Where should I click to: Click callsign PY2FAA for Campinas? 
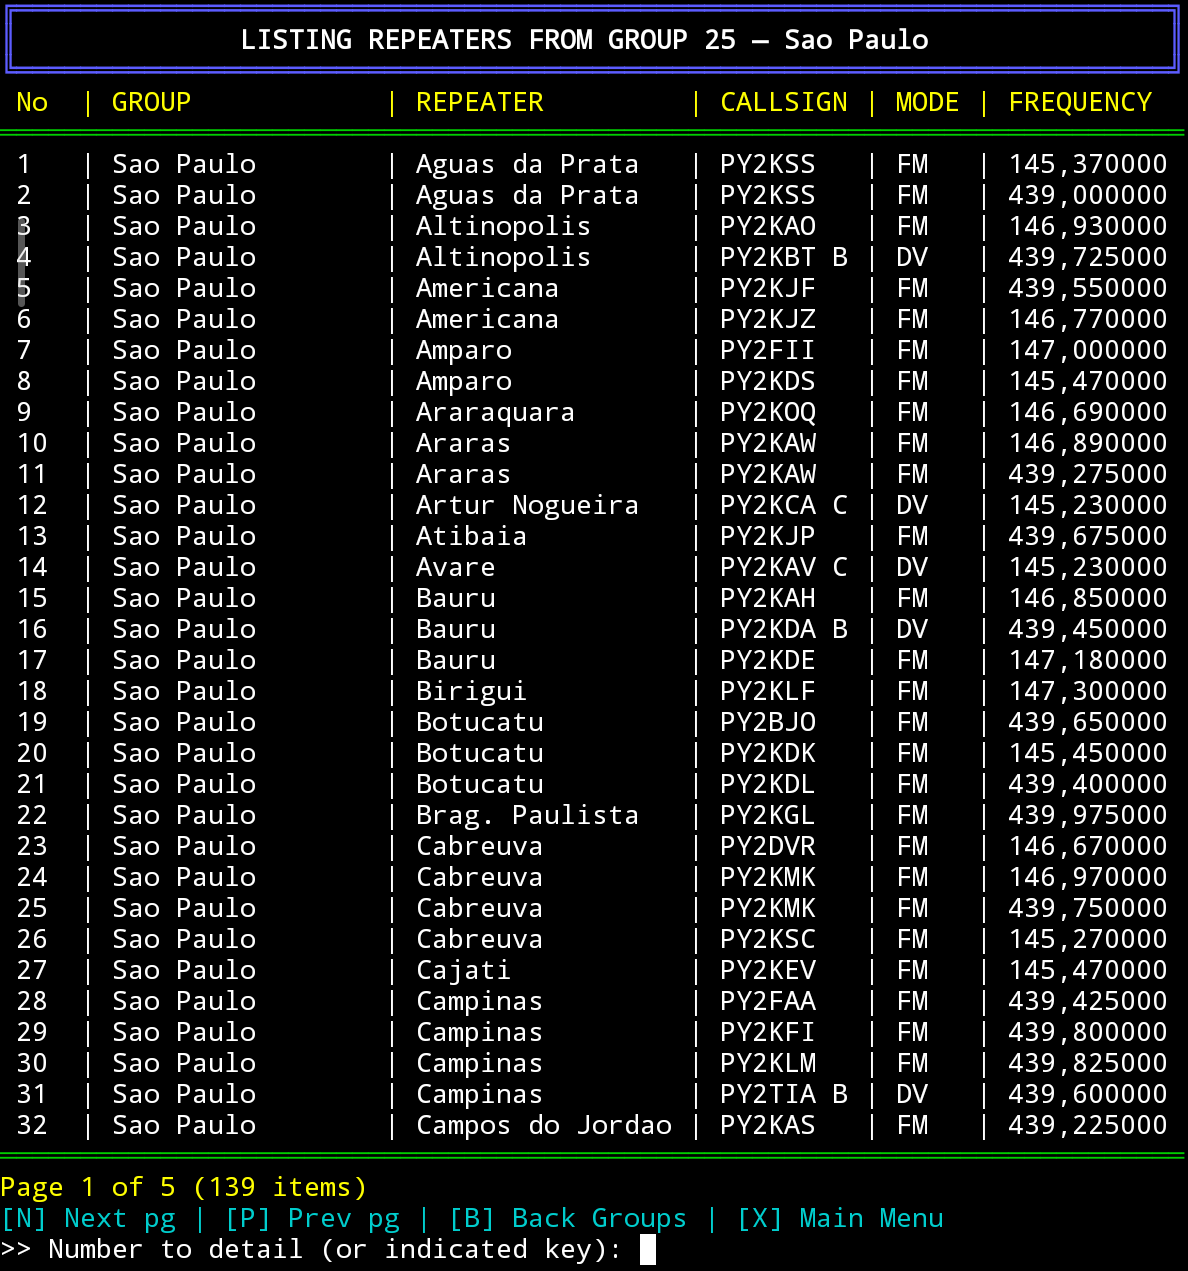tap(768, 1001)
